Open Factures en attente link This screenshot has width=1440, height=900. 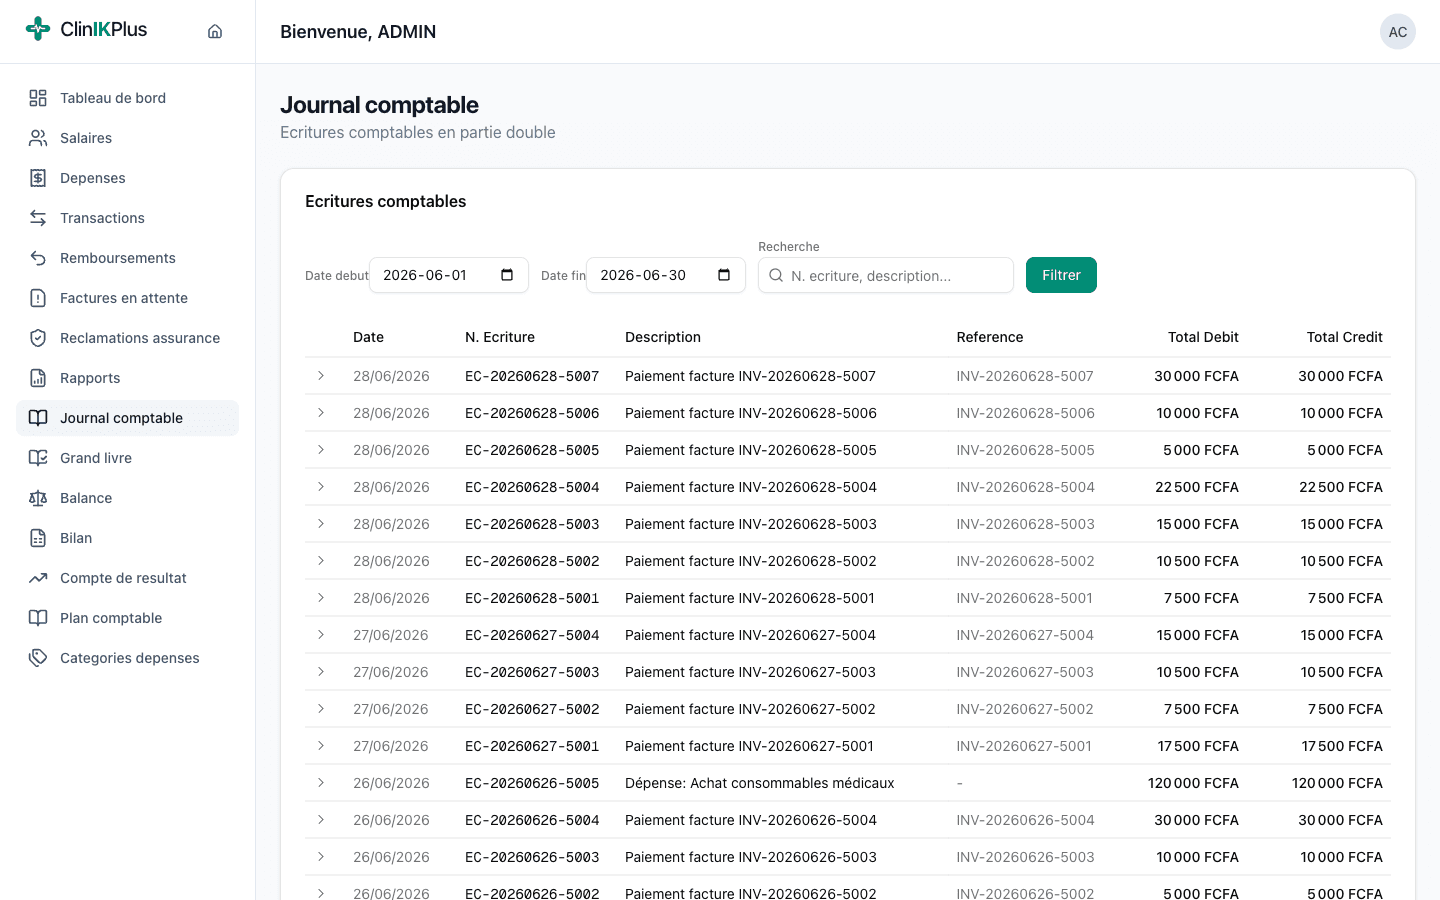[127, 298]
